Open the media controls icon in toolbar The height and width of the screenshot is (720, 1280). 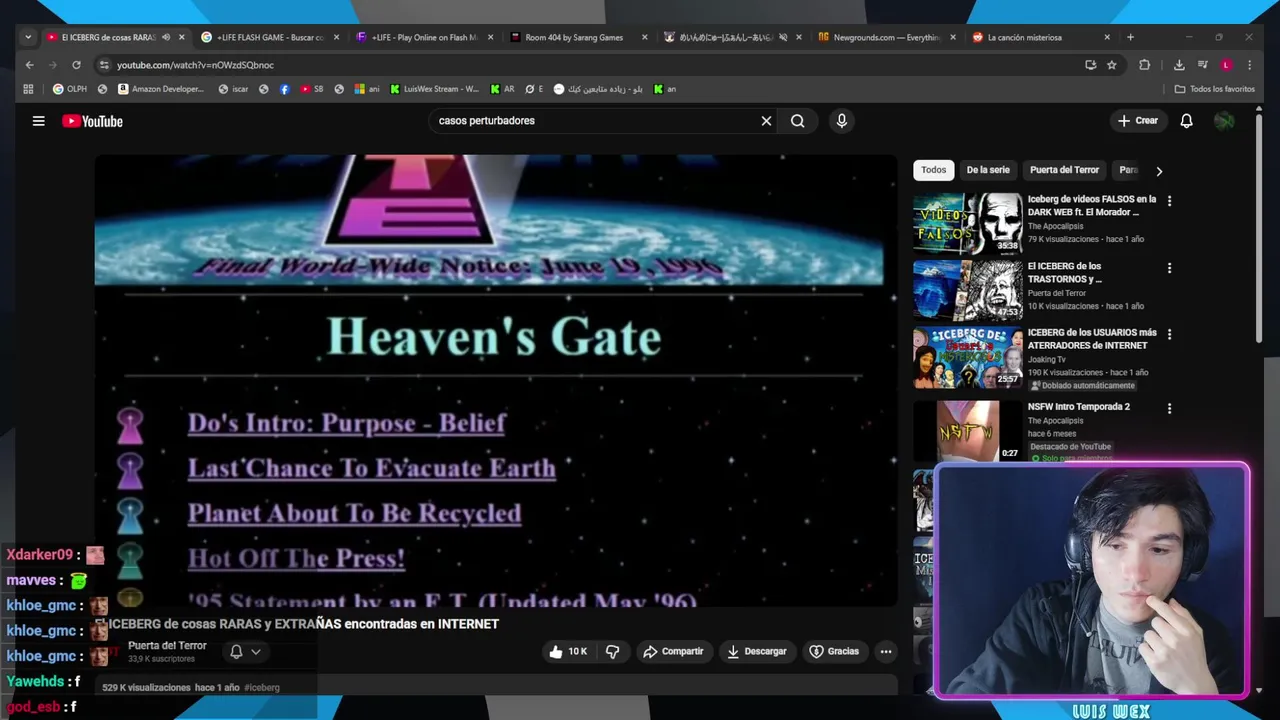[1202, 65]
